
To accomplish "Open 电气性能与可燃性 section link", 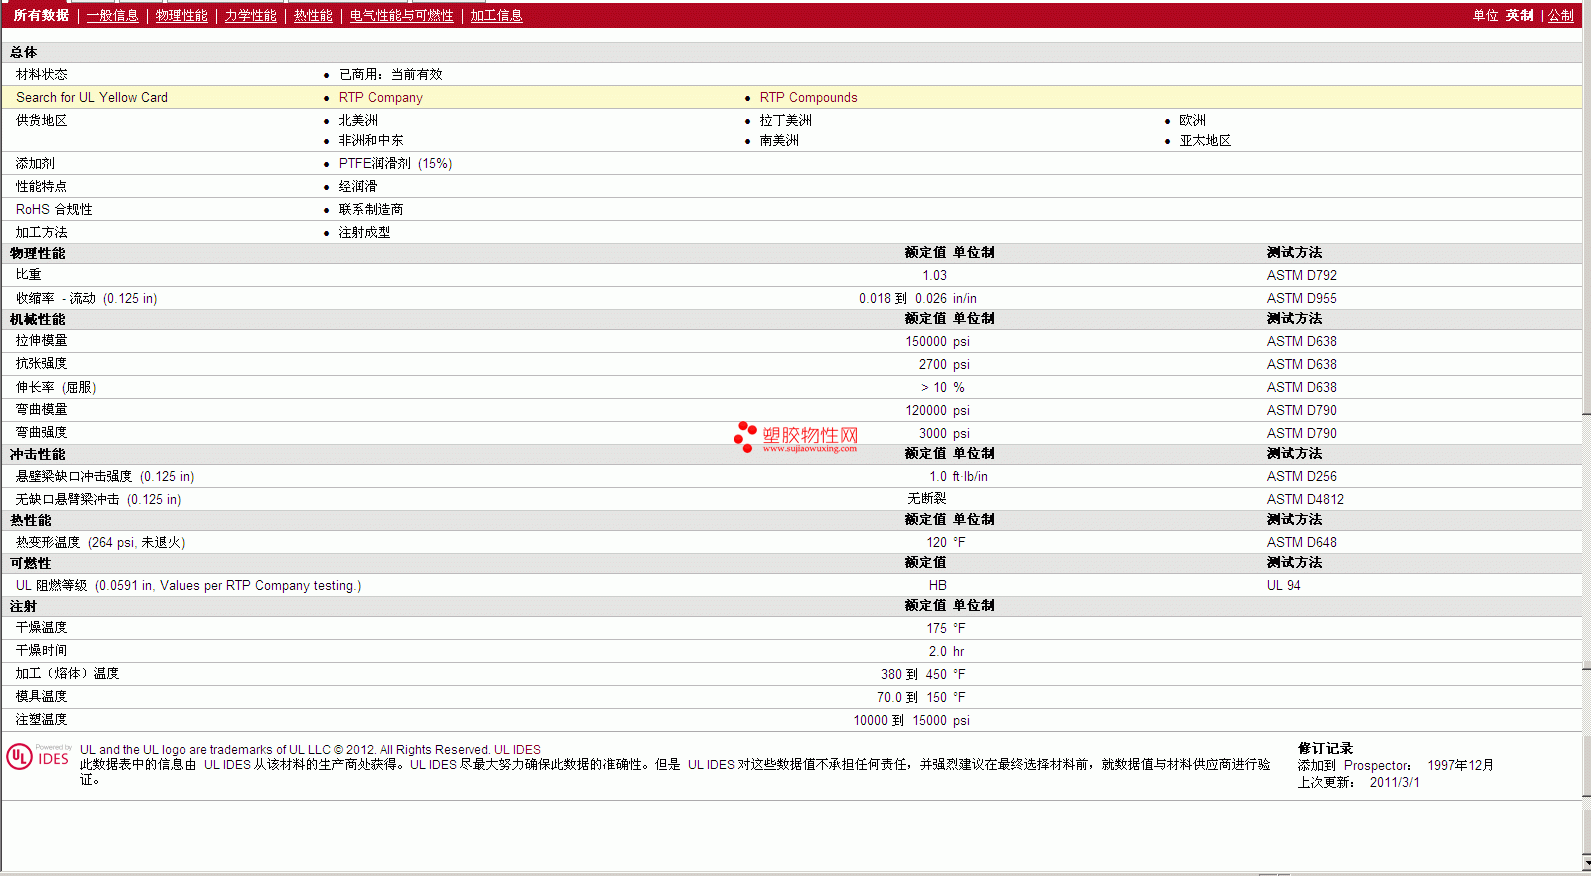I will tap(401, 16).
